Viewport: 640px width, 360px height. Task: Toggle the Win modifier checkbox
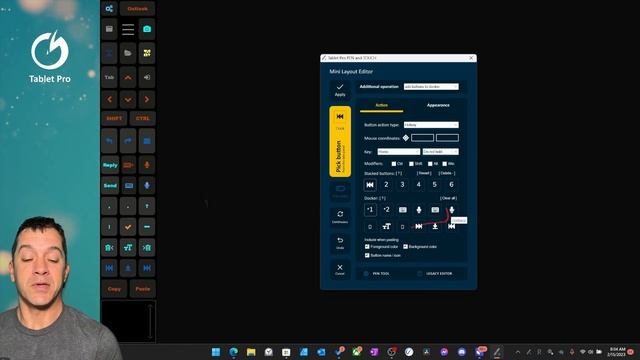click(445, 164)
